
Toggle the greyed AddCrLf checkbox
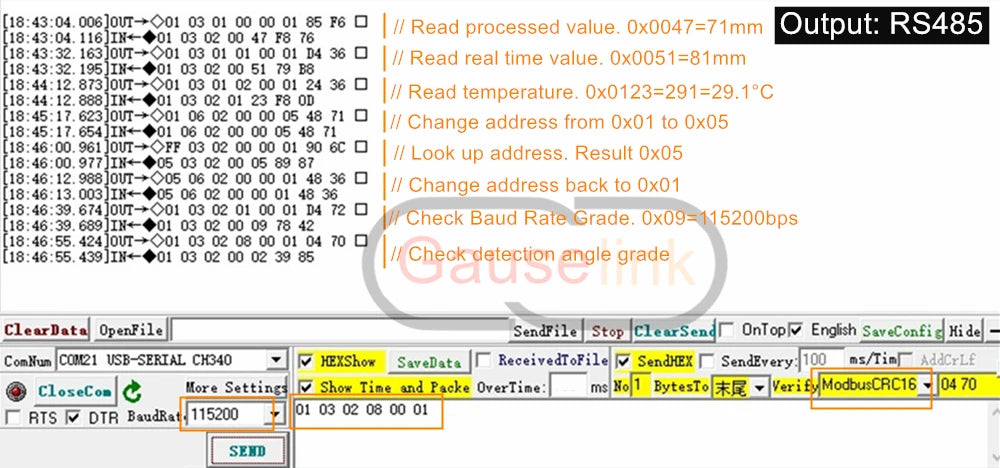[906, 360]
